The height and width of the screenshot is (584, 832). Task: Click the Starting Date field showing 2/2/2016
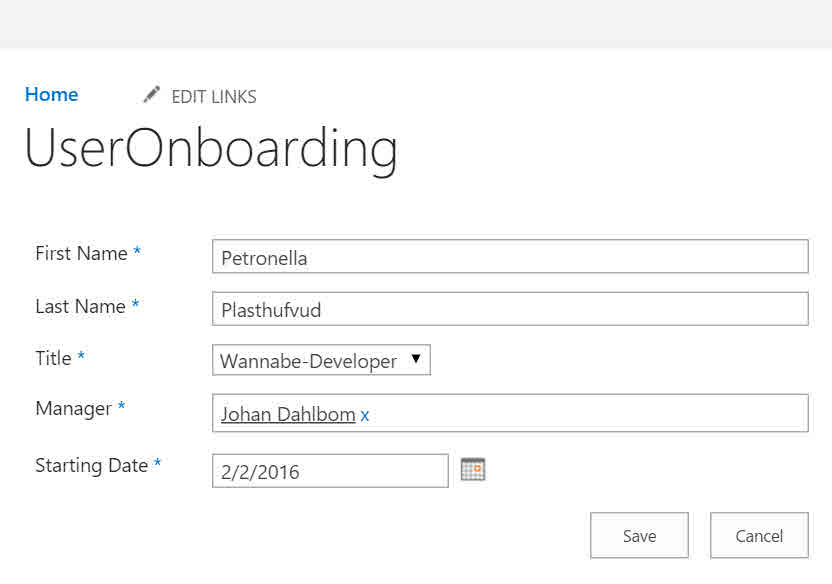point(330,471)
